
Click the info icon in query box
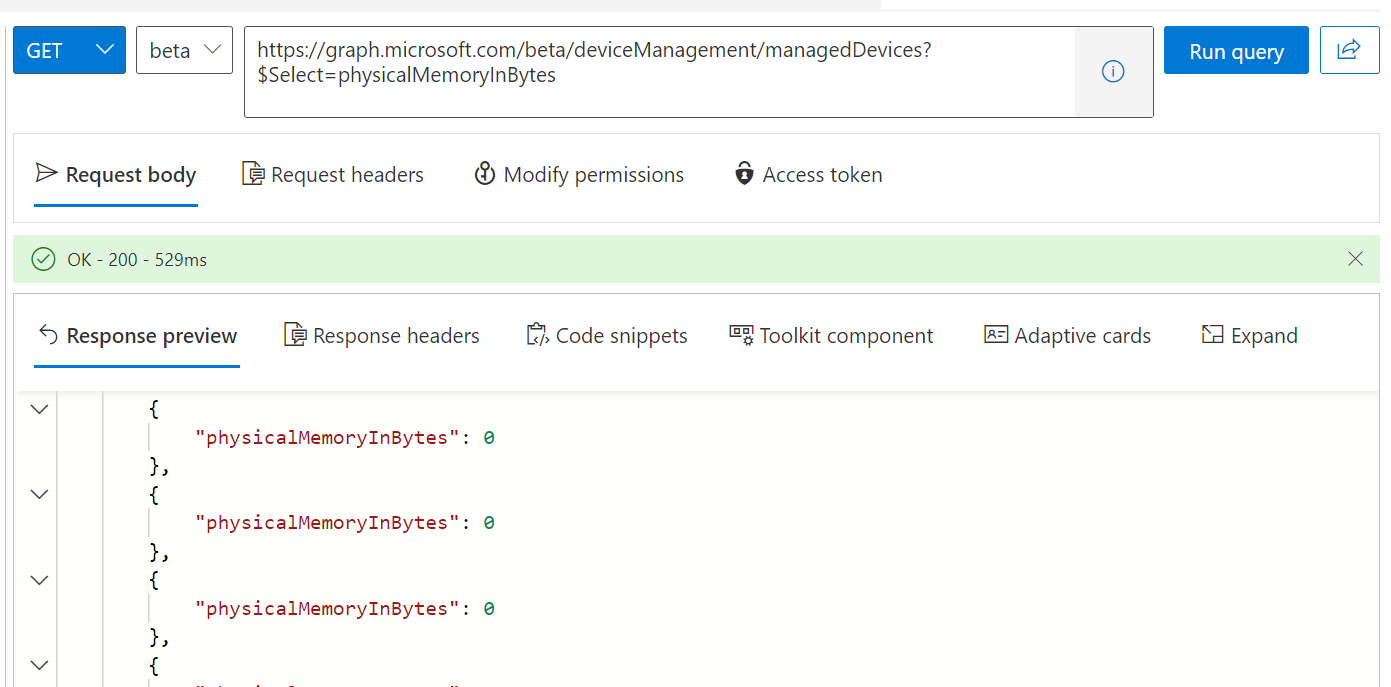pos(1113,72)
